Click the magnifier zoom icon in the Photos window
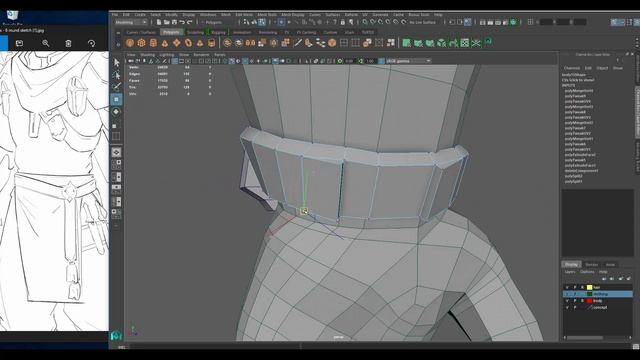 [x=45, y=43]
